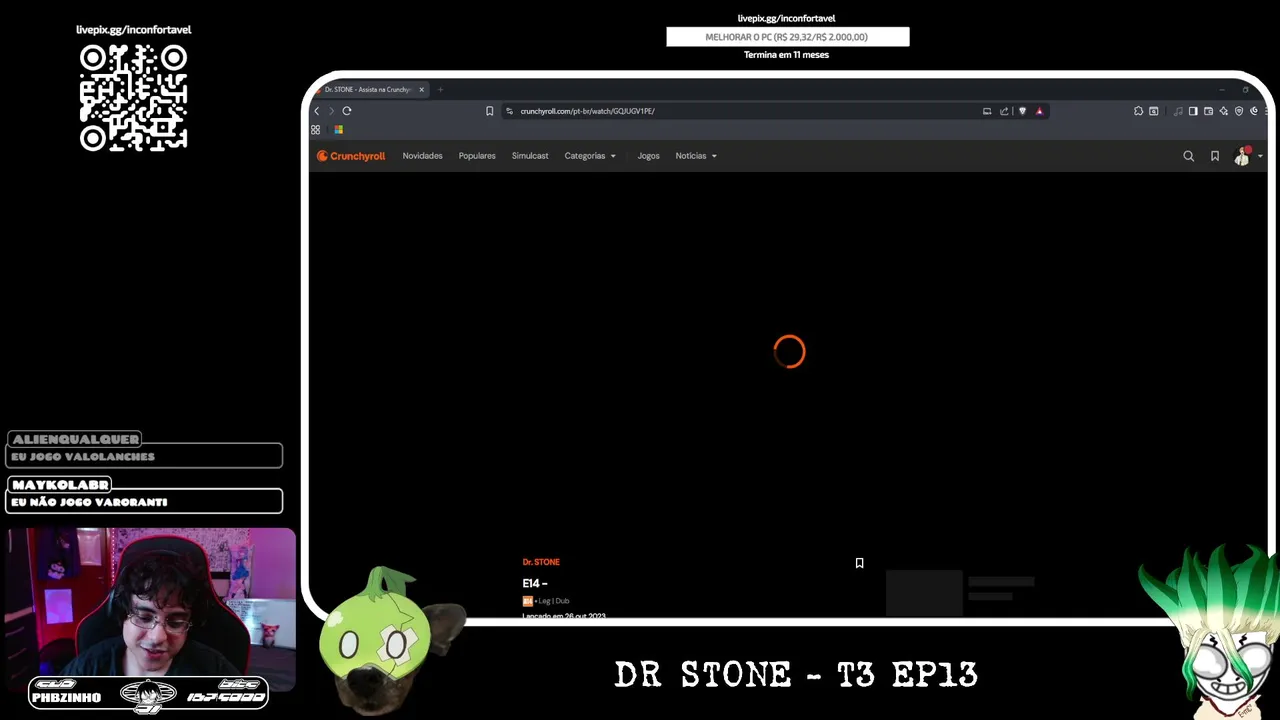Open site settings icon before the URL

pyautogui.click(x=509, y=111)
